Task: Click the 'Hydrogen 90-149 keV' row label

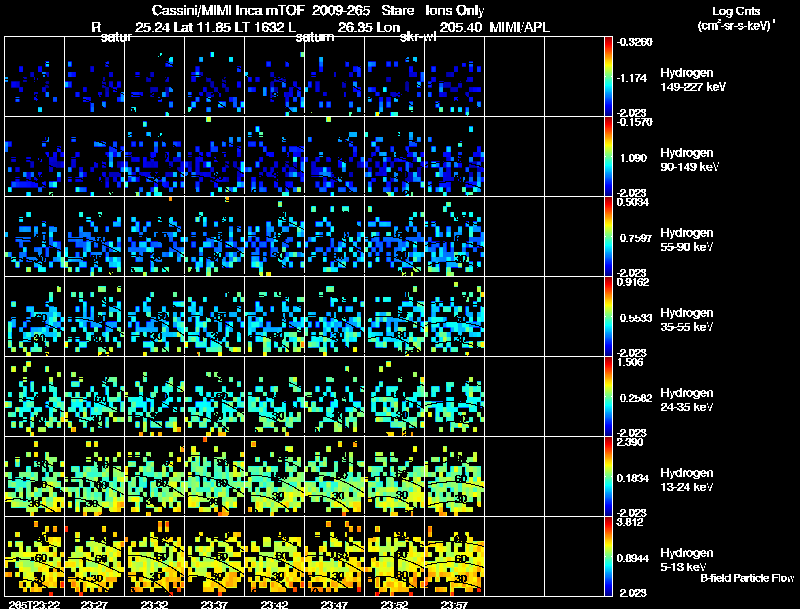Action: coord(689,160)
